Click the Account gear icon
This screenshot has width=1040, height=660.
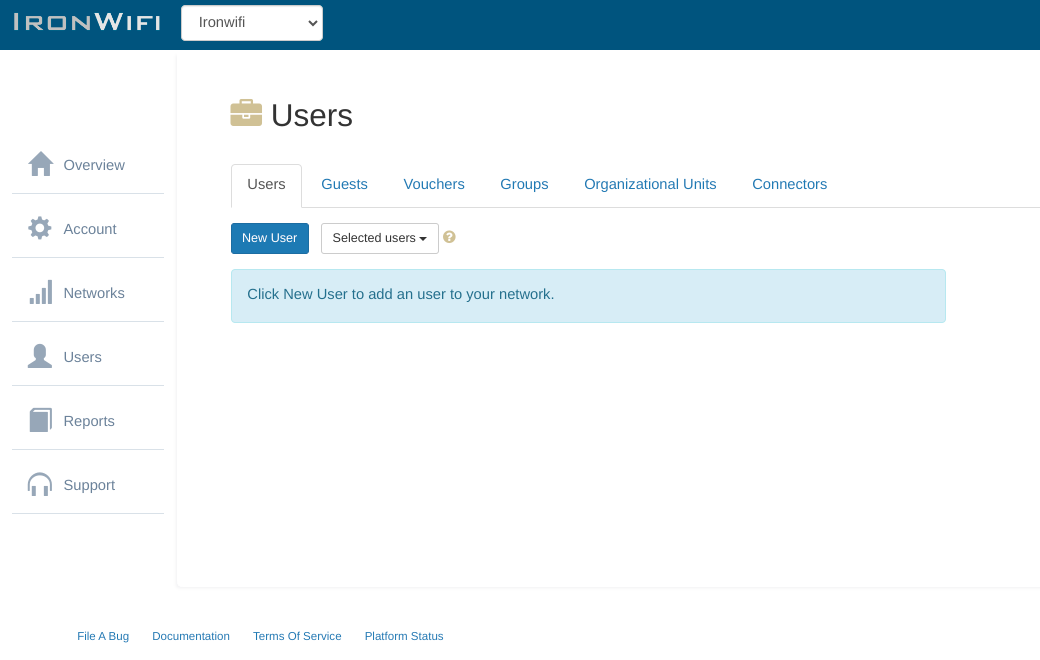coord(40,228)
